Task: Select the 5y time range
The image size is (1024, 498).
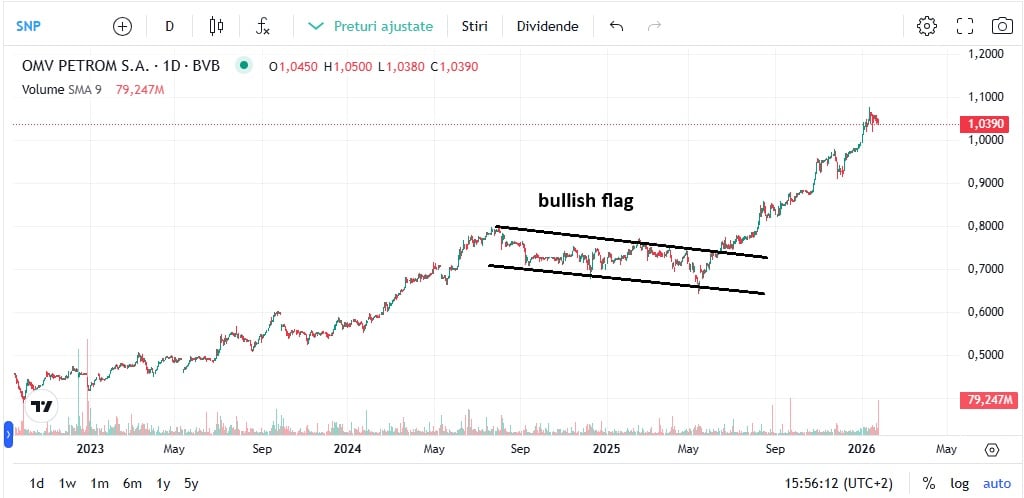Action: [x=191, y=484]
